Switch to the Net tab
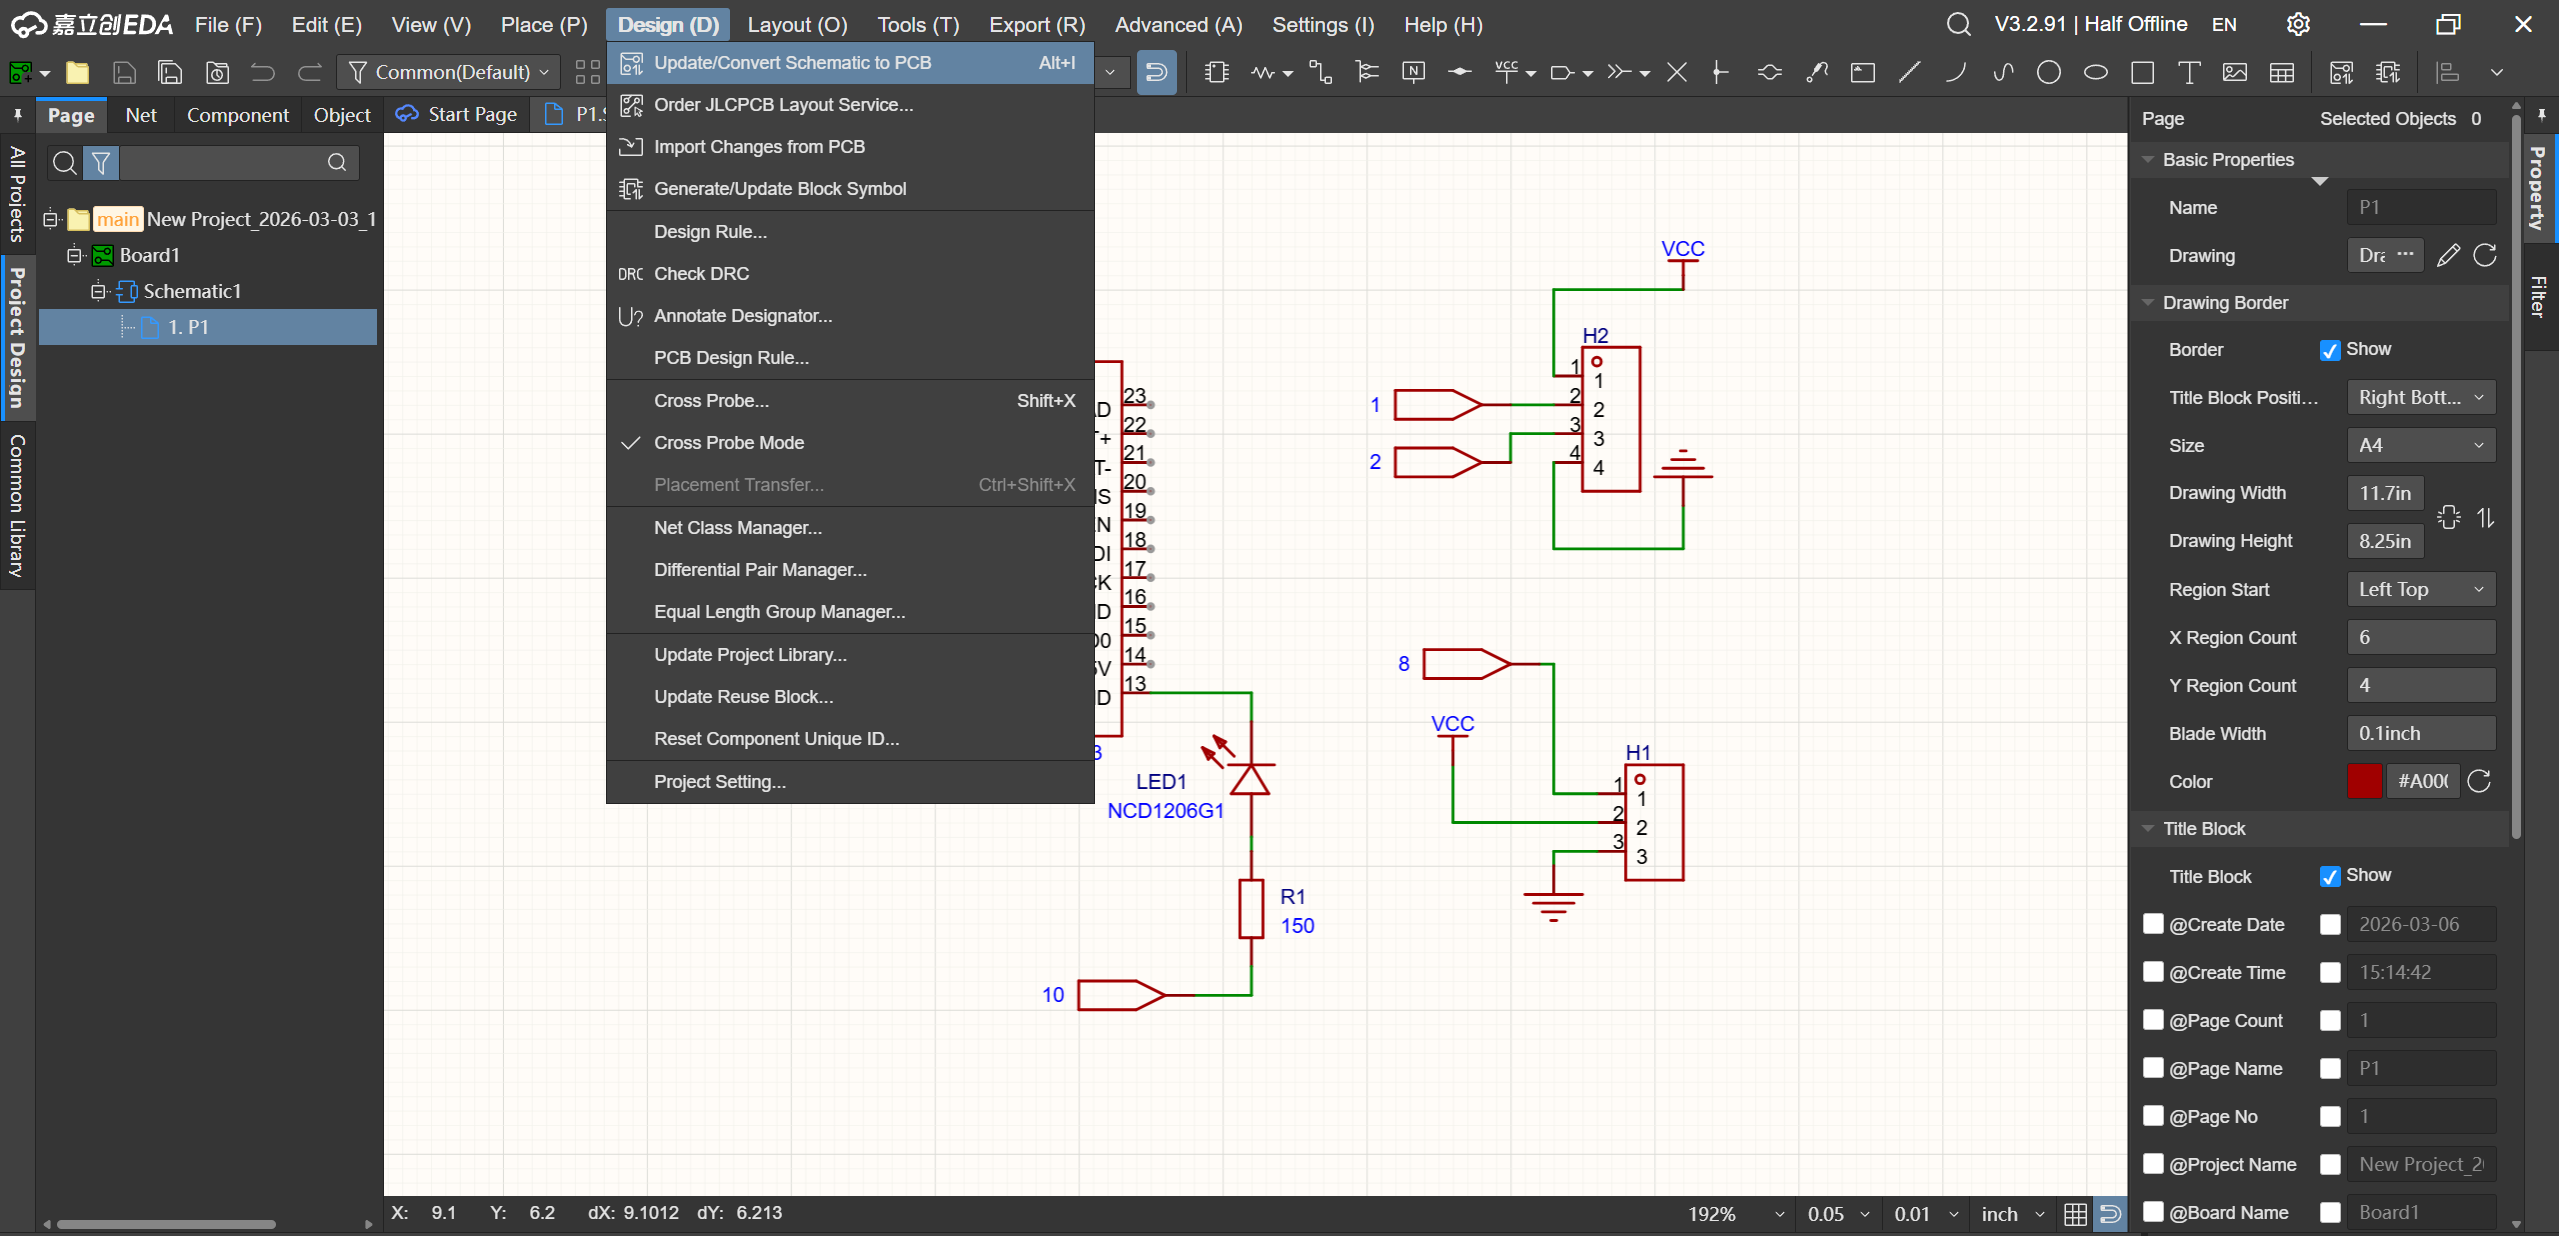Screen dimensions: 2559x1236 point(141,115)
